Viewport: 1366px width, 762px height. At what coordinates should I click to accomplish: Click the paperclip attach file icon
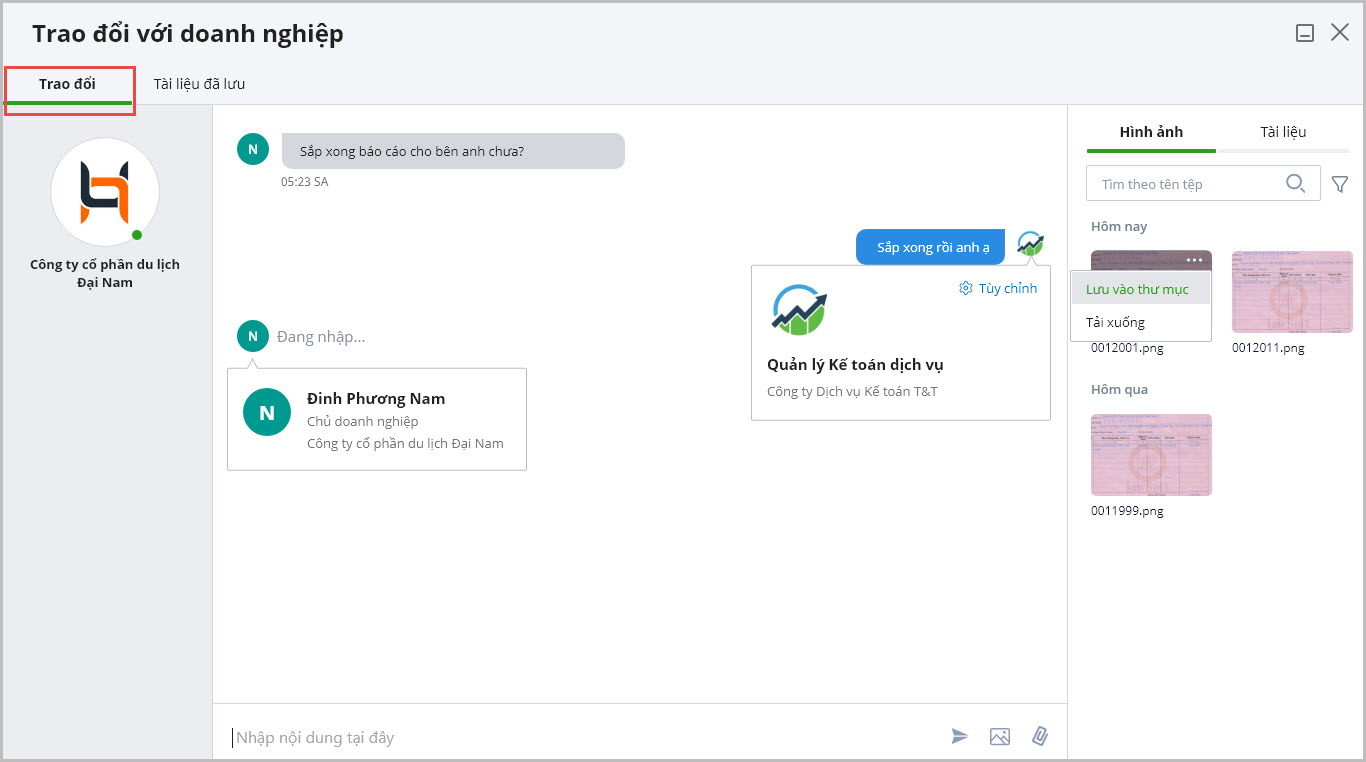pyautogui.click(x=1039, y=737)
